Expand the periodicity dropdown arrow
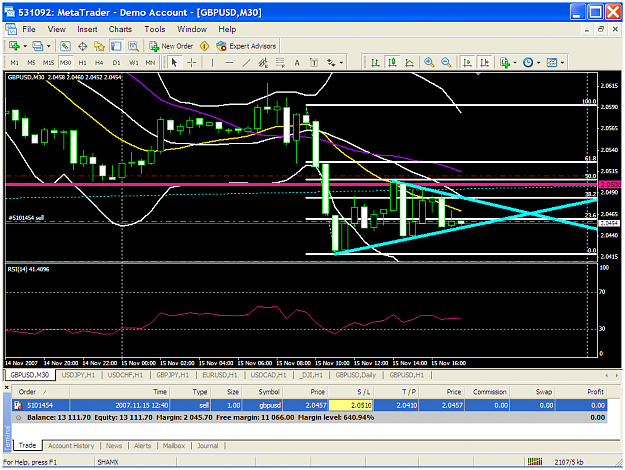Viewport: 625px width, 470px height. click(x=539, y=63)
